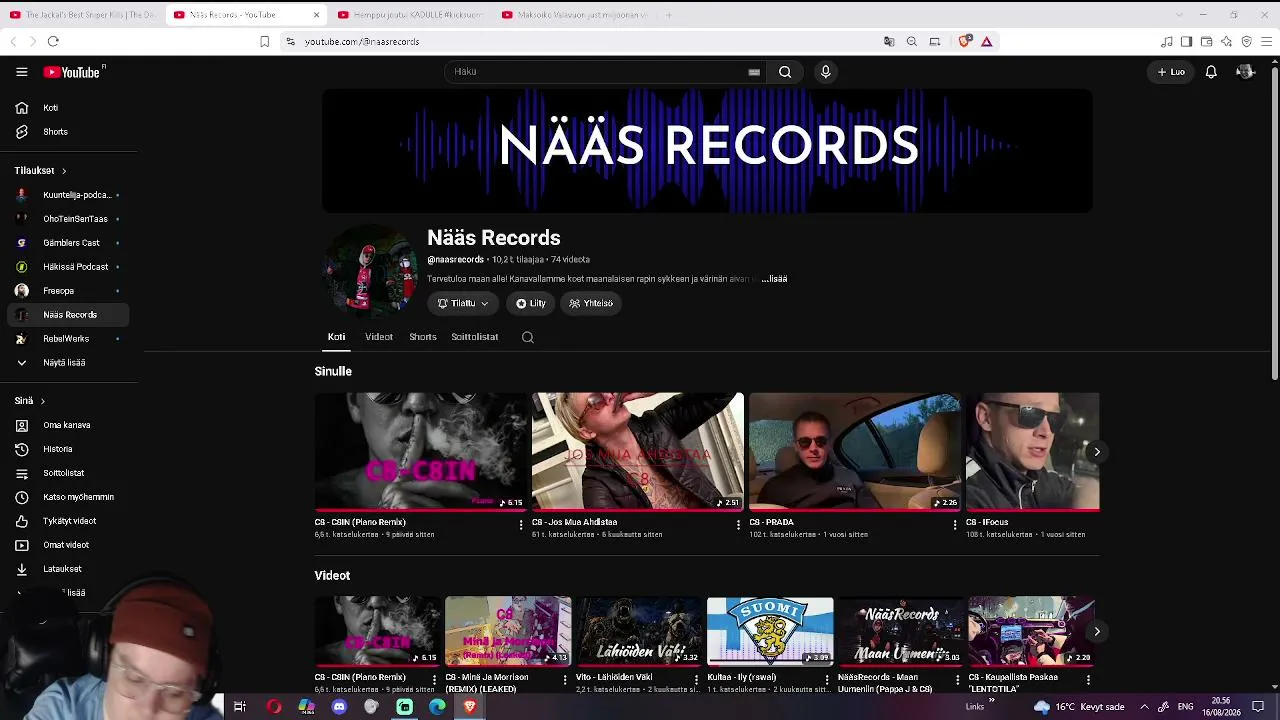Open the Brave VPN shield icon
Image resolution: width=1280 pixels, height=720 pixels.
click(x=1246, y=41)
